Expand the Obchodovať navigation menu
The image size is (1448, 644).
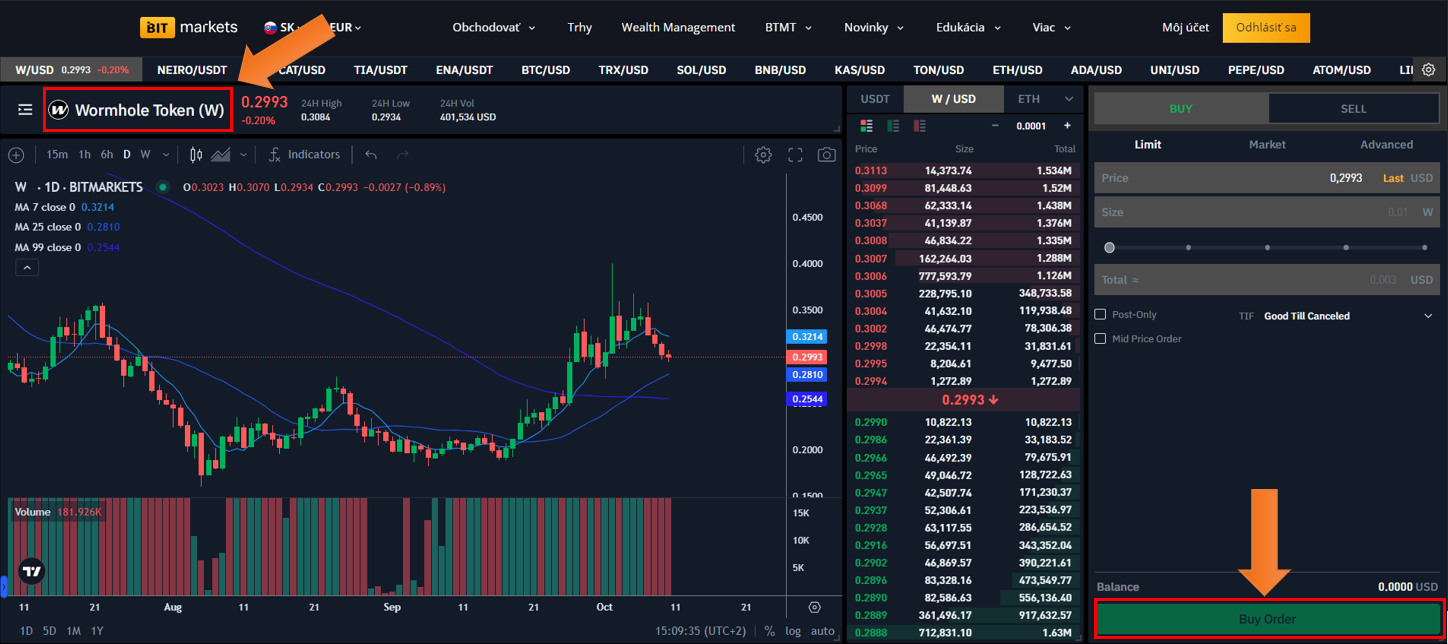[494, 28]
